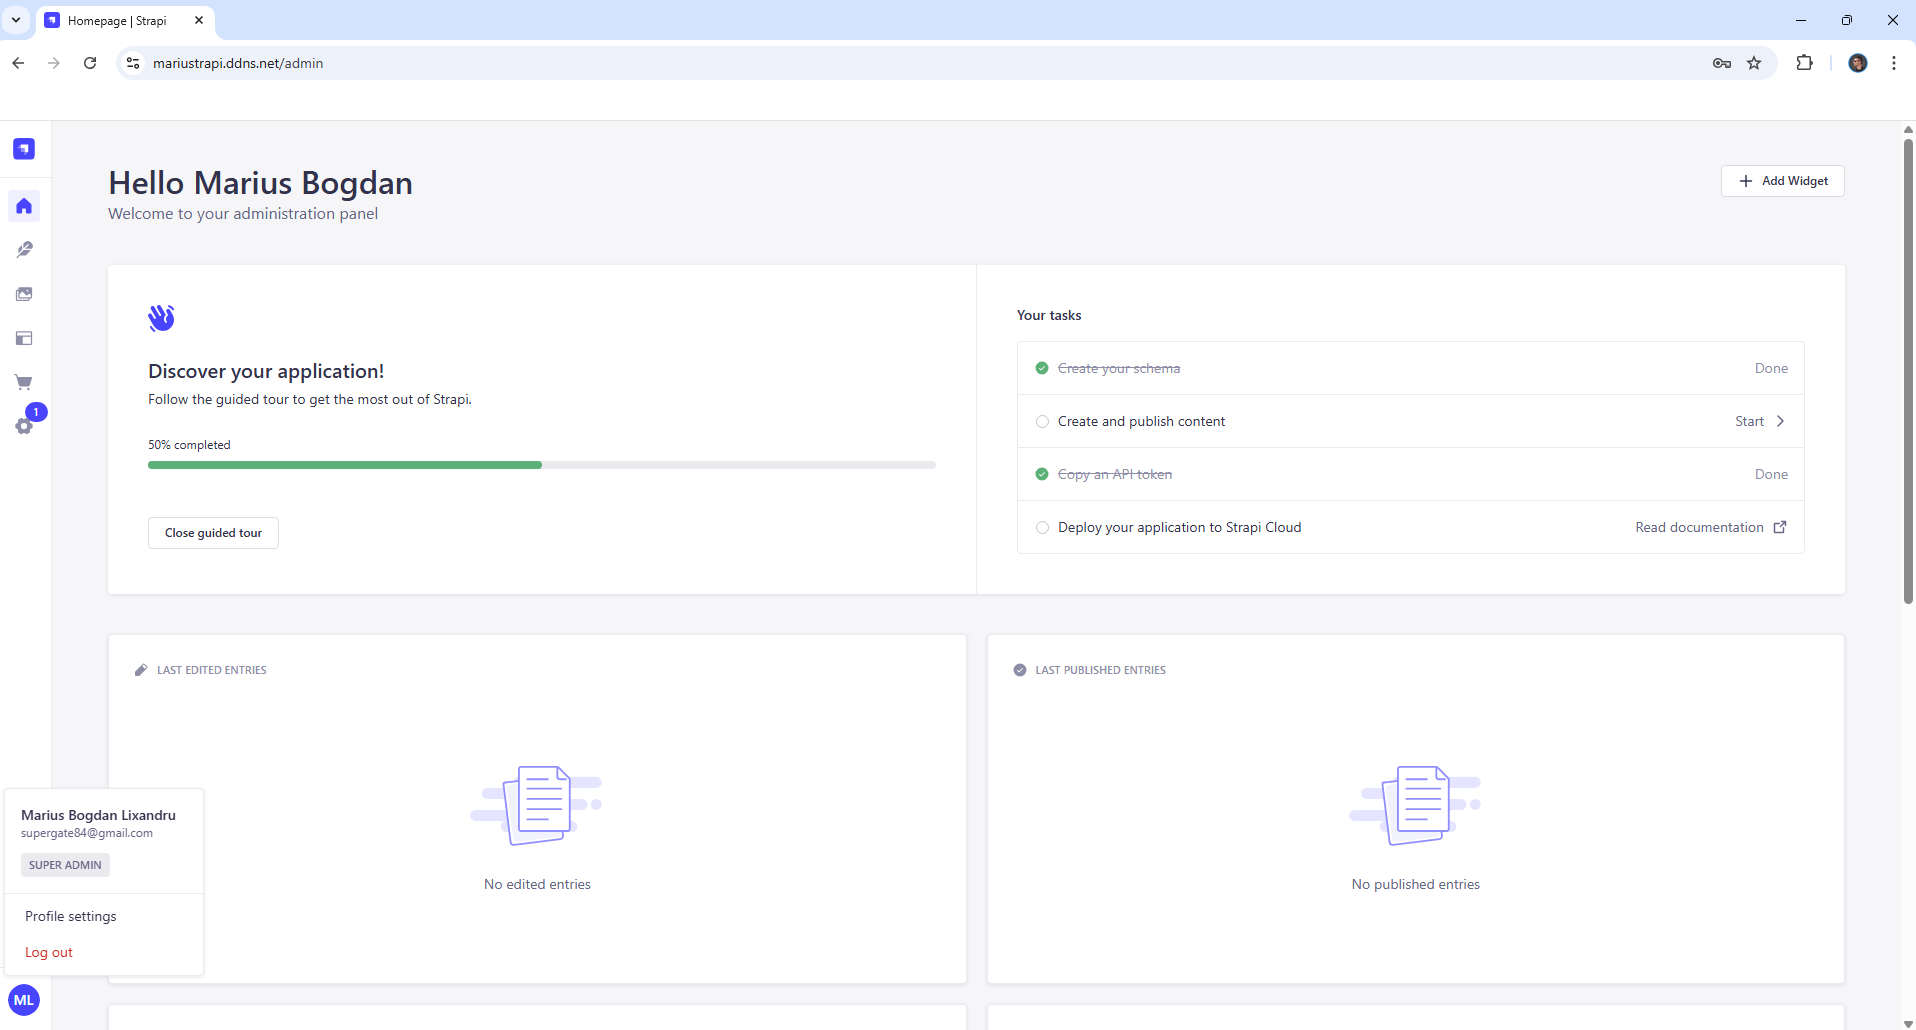1916x1030 pixels.
Task: Open Settings via the gear icon
Action: click(x=24, y=426)
